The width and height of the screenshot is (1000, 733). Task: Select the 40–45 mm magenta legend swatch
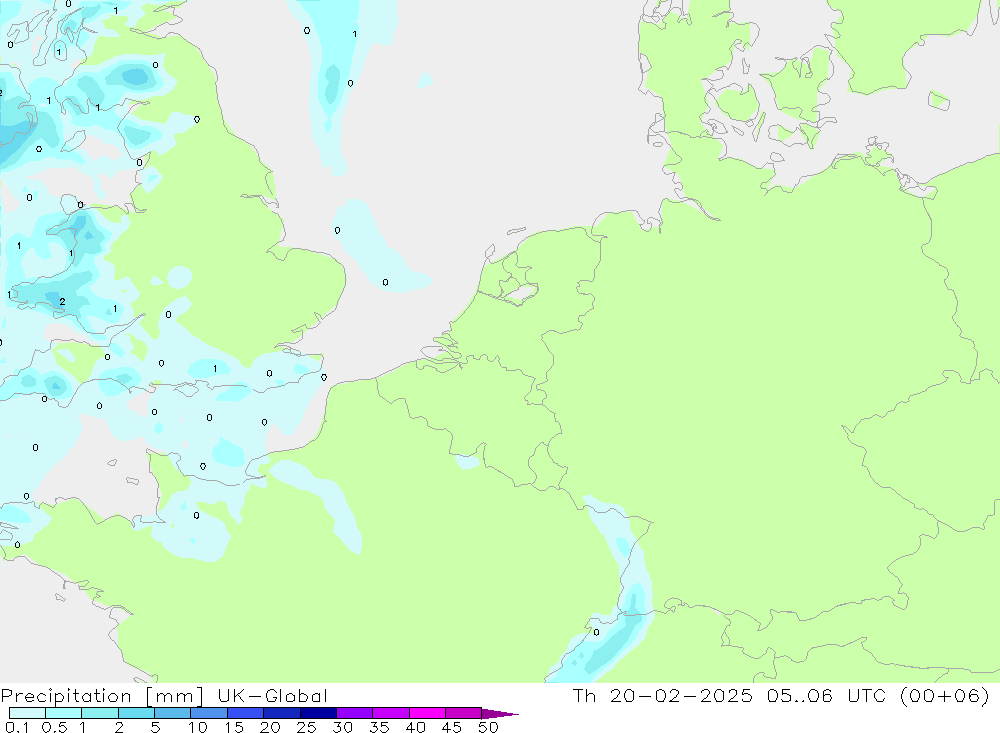pyautogui.click(x=427, y=713)
